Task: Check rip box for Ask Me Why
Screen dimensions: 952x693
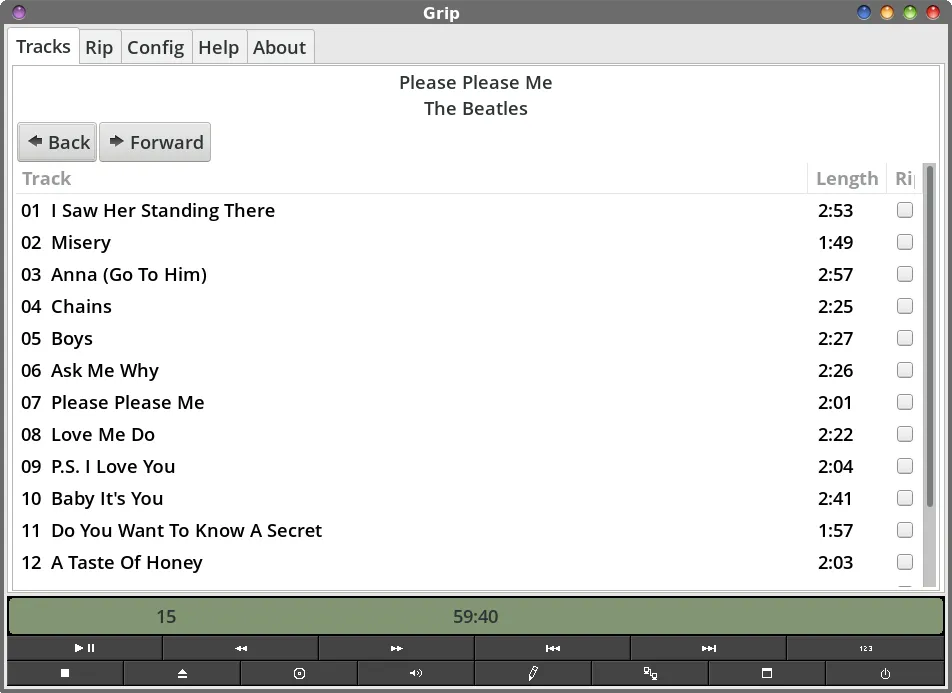Action: tap(905, 370)
